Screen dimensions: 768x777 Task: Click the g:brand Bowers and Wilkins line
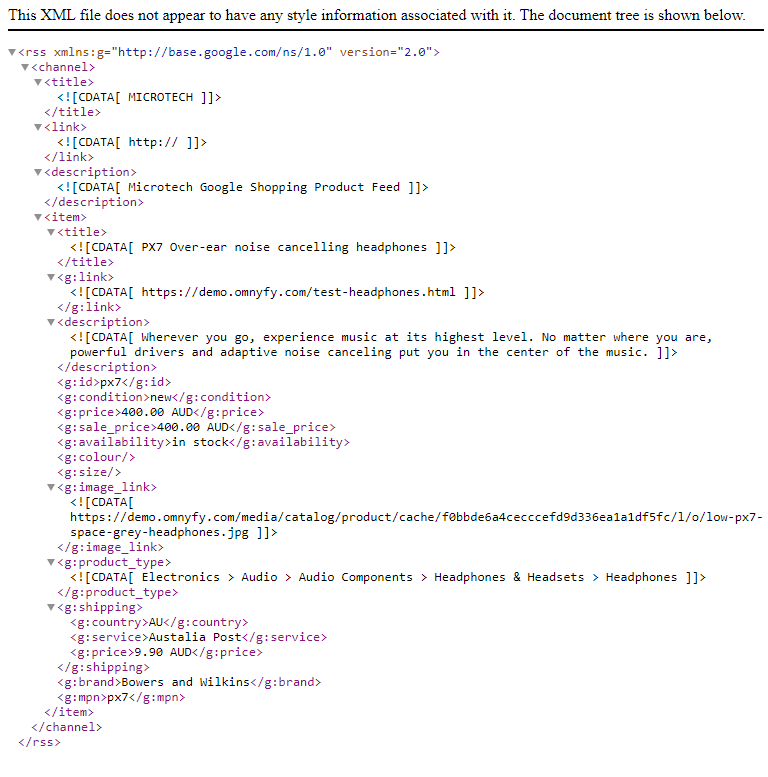pyautogui.click(x=189, y=682)
